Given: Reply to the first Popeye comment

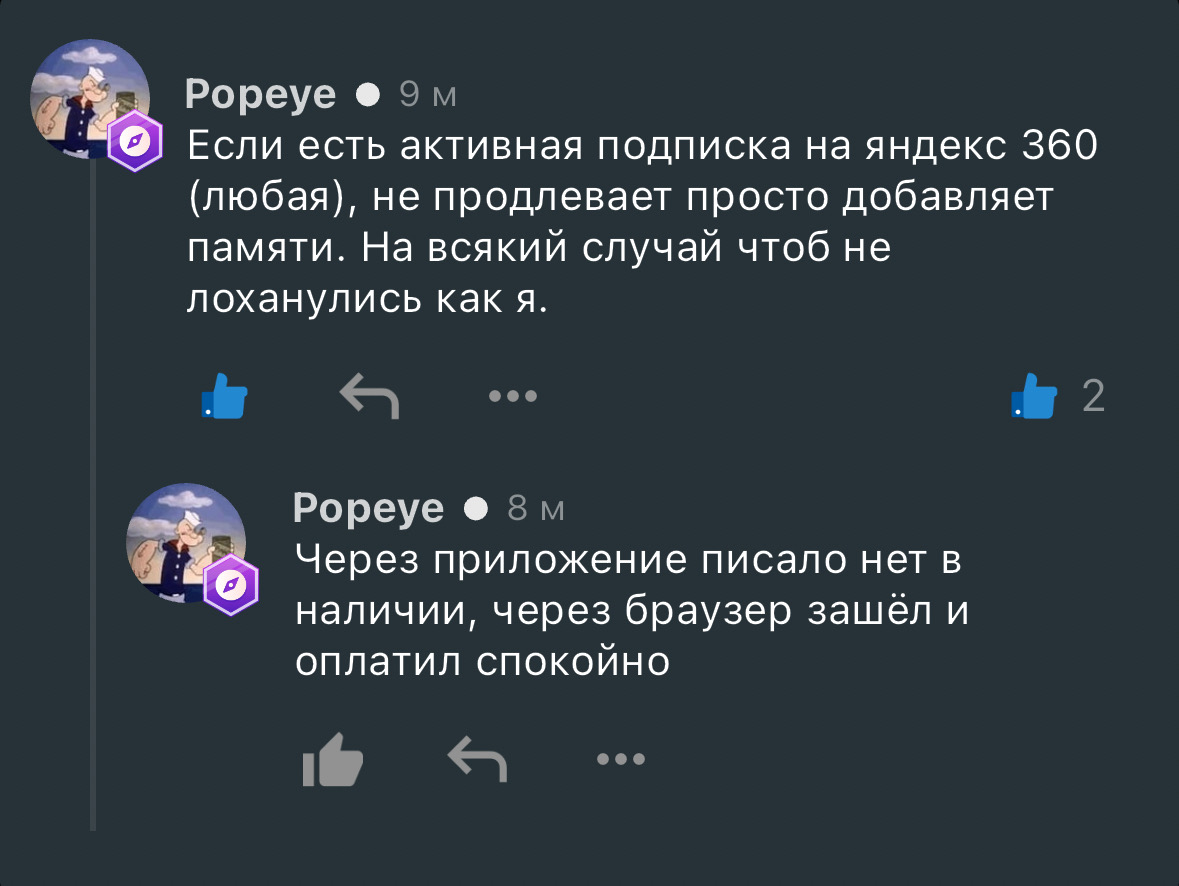Looking at the screenshot, I should [x=369, y=396].
